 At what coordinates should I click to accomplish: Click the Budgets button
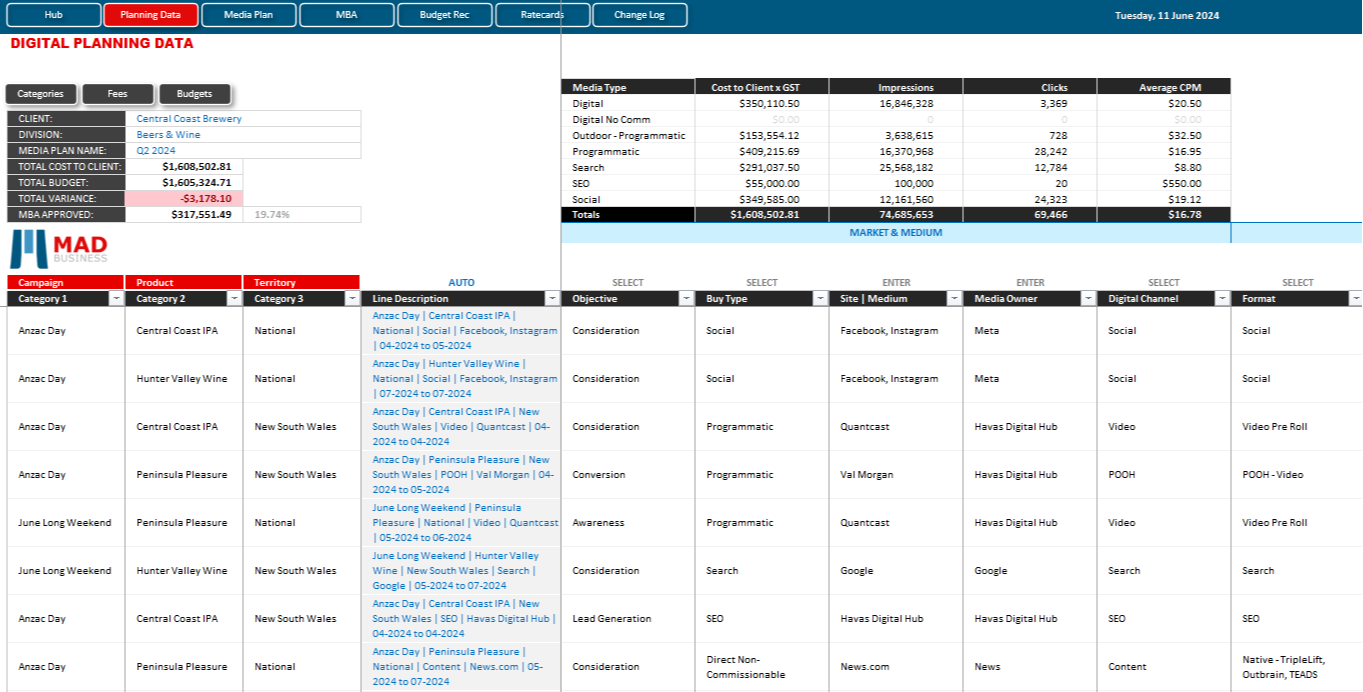click(x=195, y=94)
